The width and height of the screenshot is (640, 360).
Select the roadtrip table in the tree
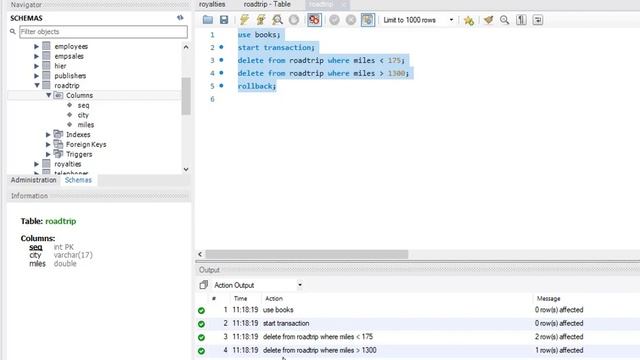pyautogui.click(x=67, y=86)
